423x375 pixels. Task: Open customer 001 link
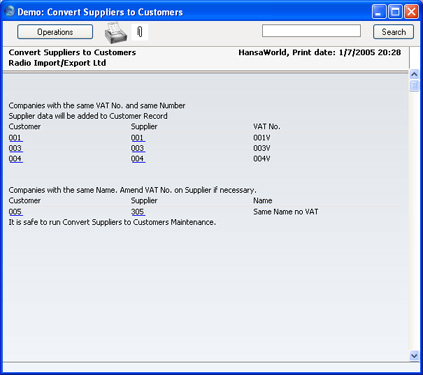click(x=15, y=138)
